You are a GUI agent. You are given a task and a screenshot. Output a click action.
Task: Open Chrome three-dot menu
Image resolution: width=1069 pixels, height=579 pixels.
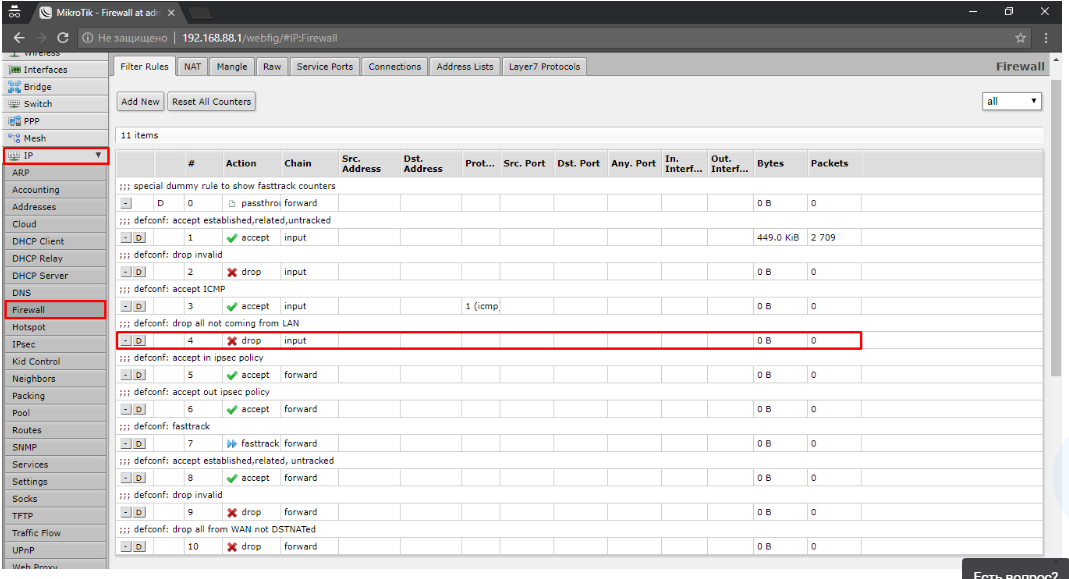pyautogui.click(x=1046, y=38)
